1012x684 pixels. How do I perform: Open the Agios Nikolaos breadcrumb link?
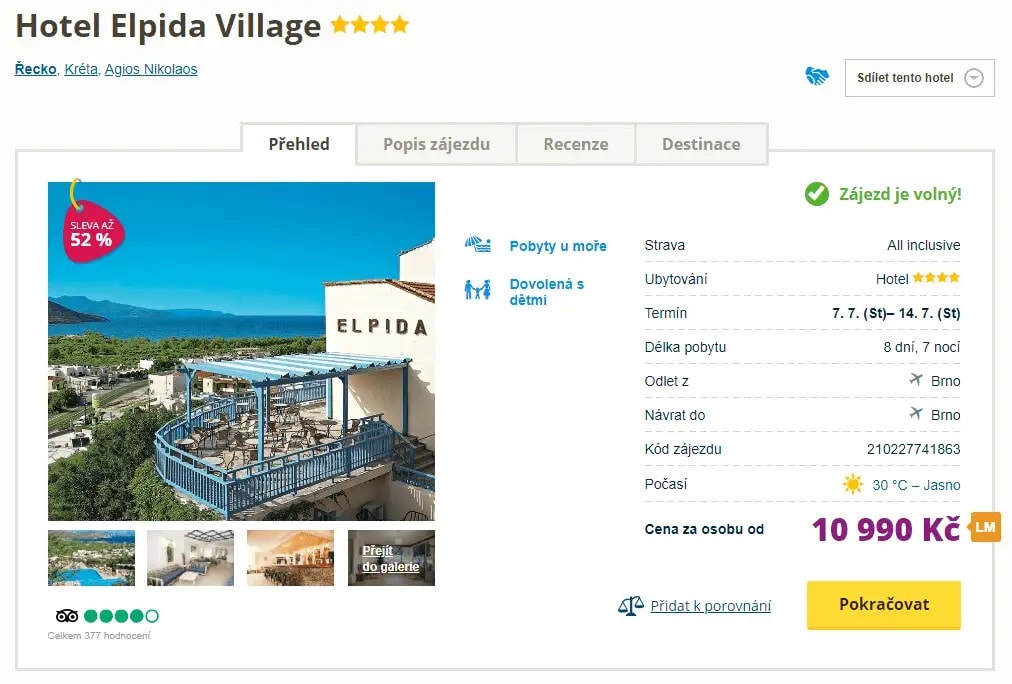tap(151, 70)
